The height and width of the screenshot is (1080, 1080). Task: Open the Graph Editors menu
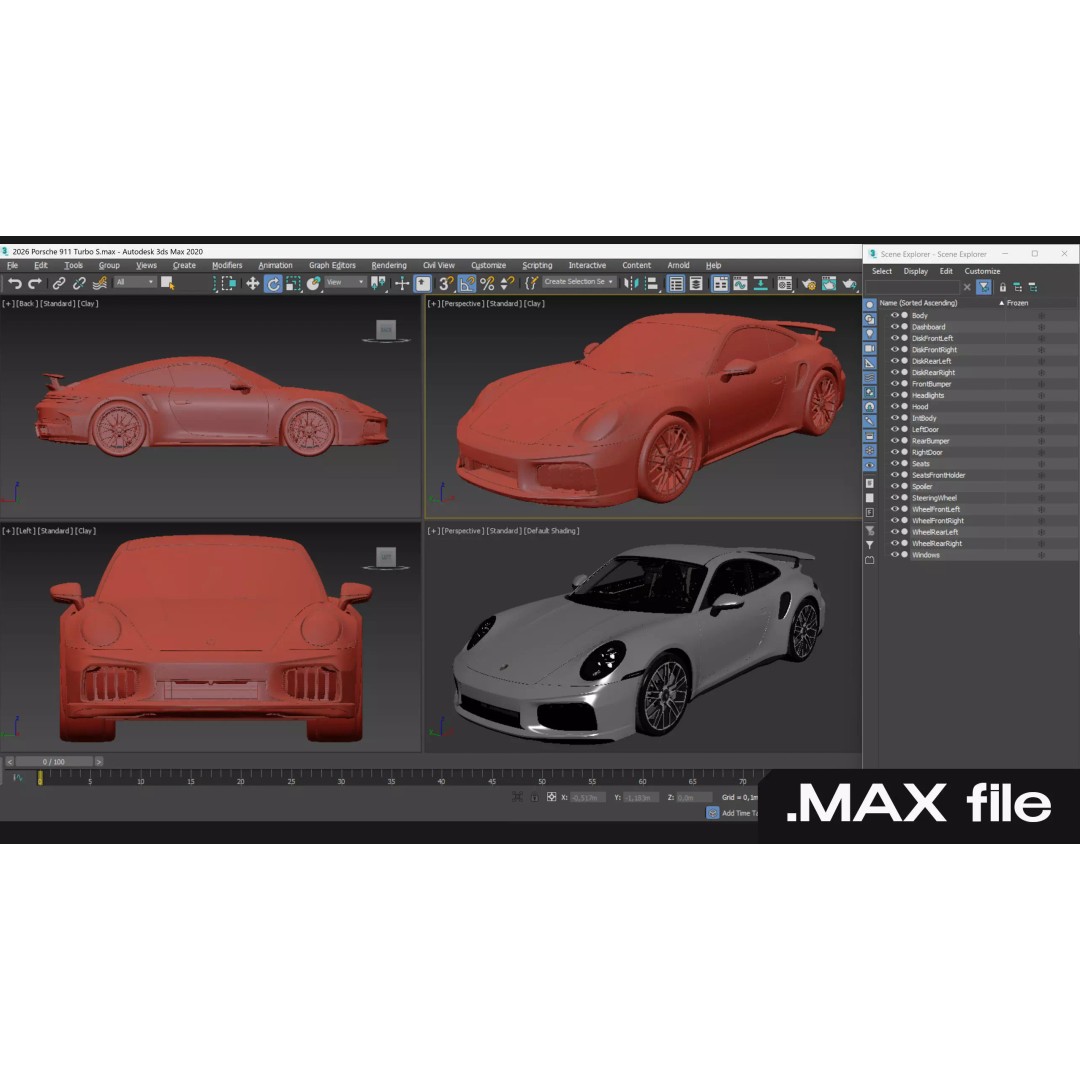coord(332,265)
